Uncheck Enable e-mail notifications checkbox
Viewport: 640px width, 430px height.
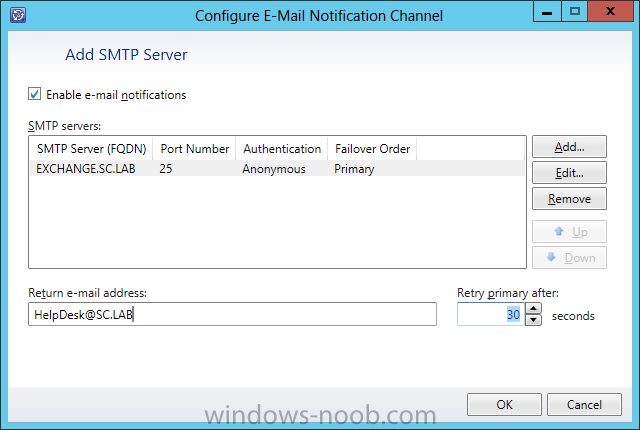pyautogui.click(x=35, y=94)
